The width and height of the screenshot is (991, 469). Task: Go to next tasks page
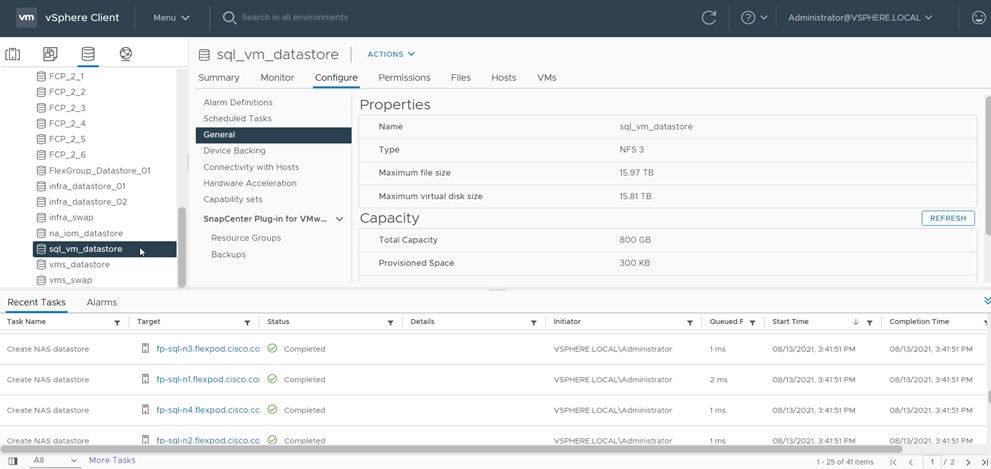(x=968, y=462)
